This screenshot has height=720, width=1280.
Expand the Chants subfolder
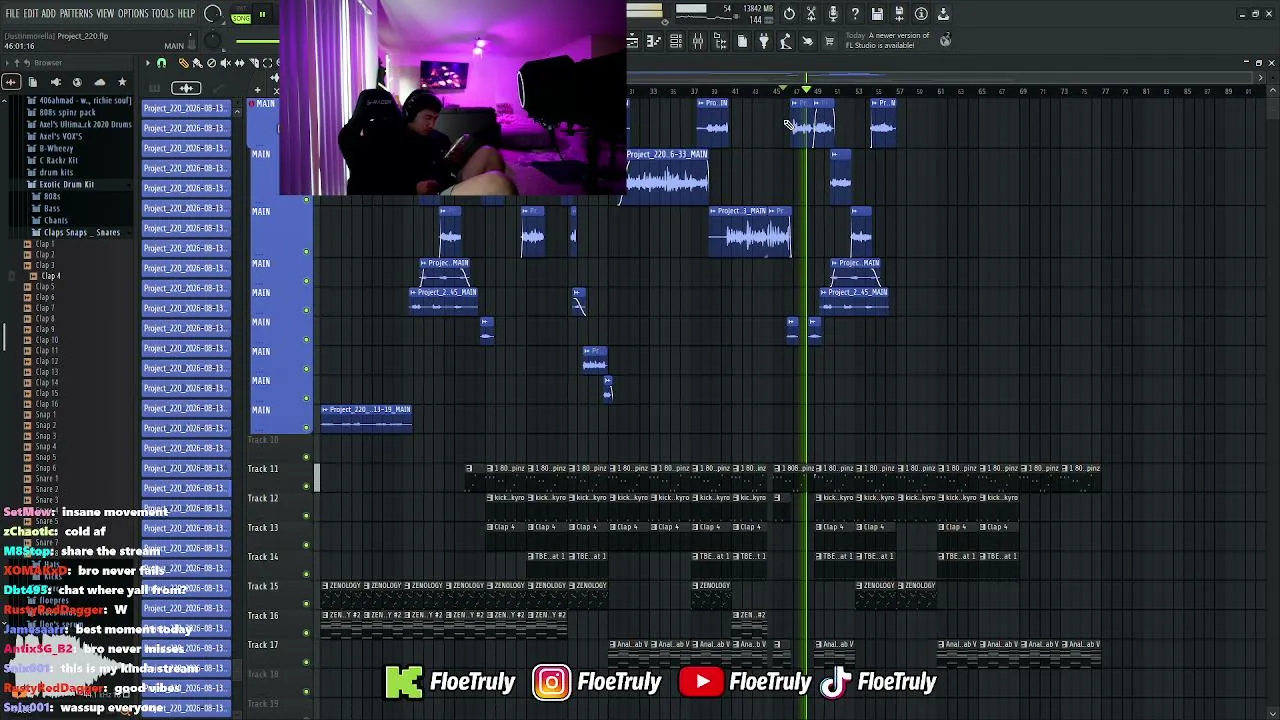[51, 220]
